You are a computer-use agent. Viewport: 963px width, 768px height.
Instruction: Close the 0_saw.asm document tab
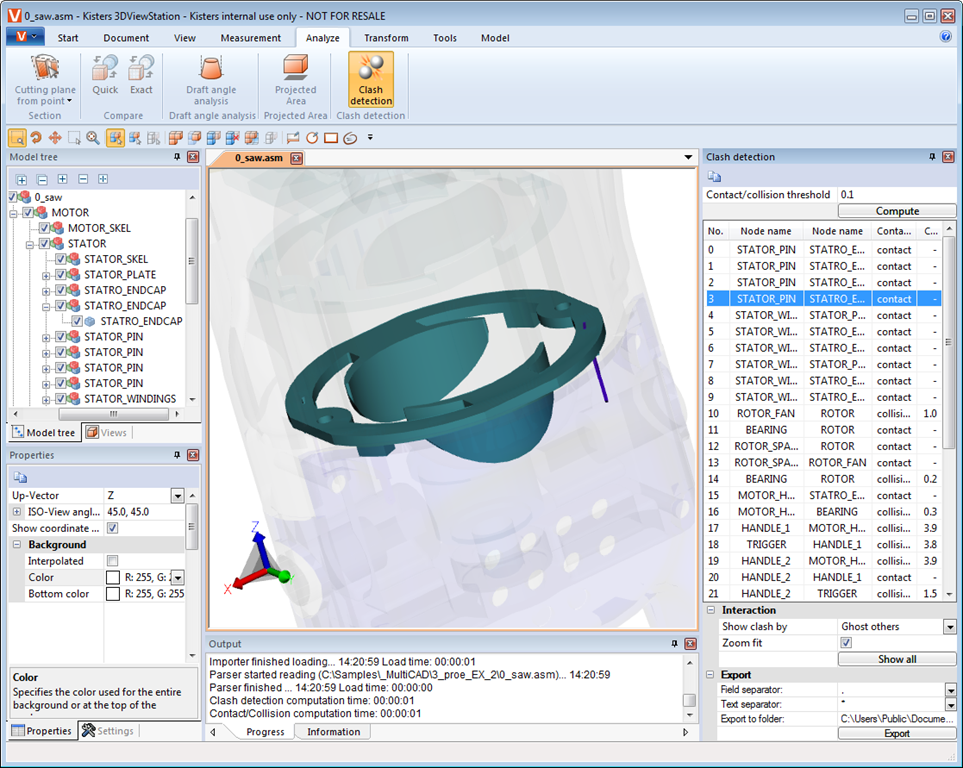[297, 158]
